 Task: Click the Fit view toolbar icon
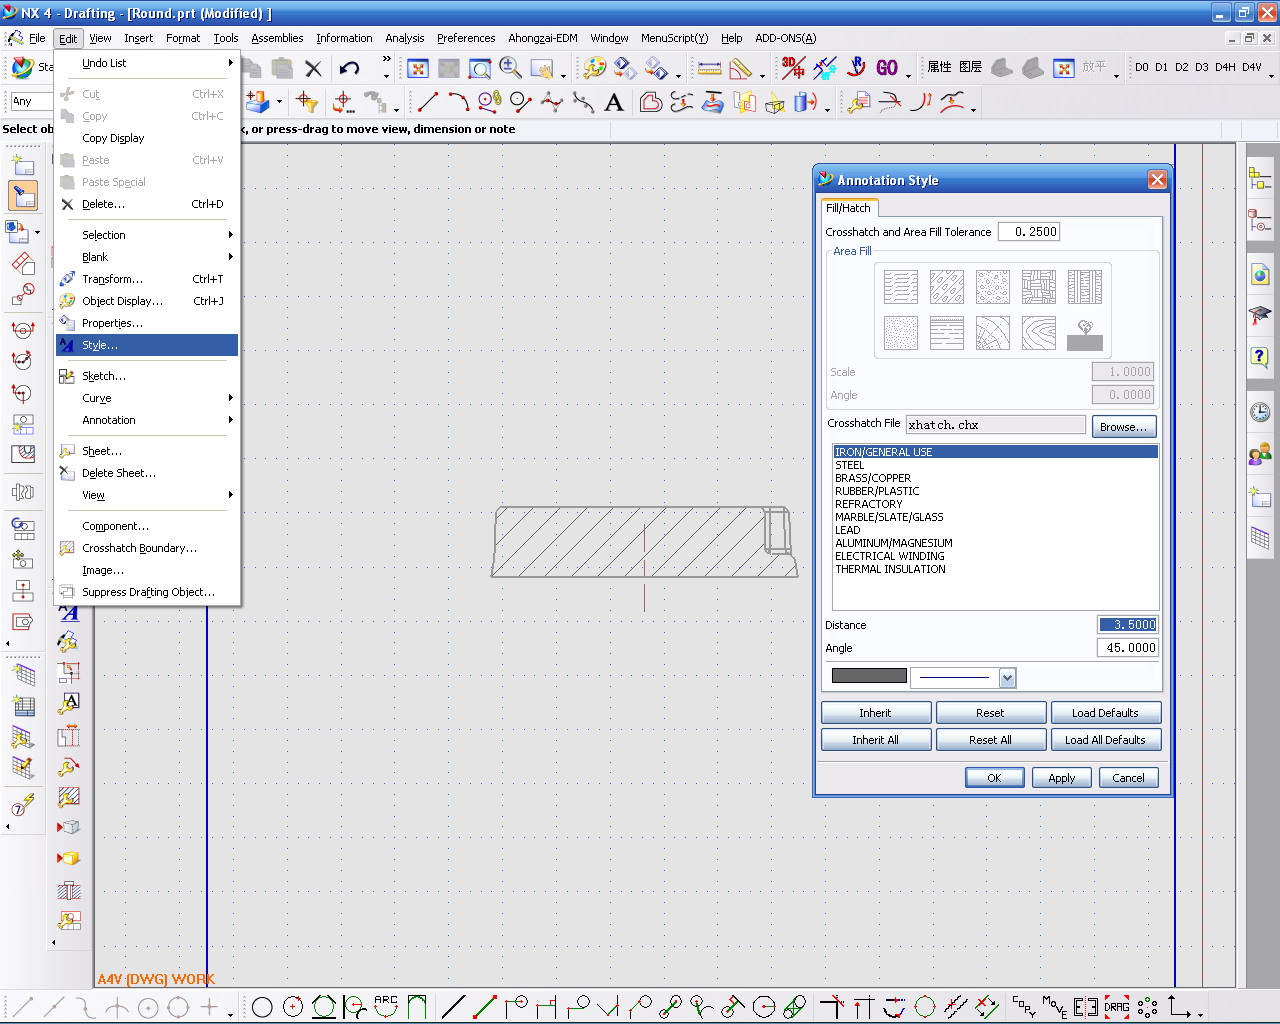tap(418, 68)
